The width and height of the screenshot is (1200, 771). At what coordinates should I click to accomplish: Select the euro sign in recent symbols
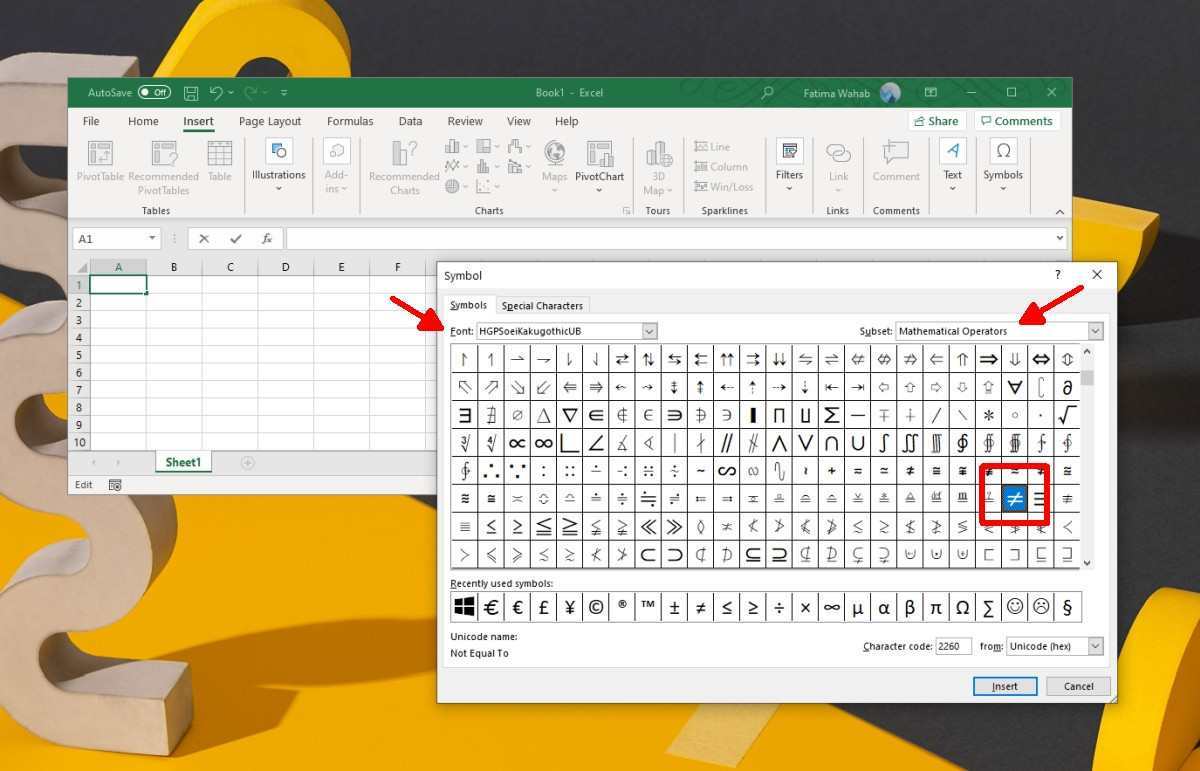pos(491,607)
